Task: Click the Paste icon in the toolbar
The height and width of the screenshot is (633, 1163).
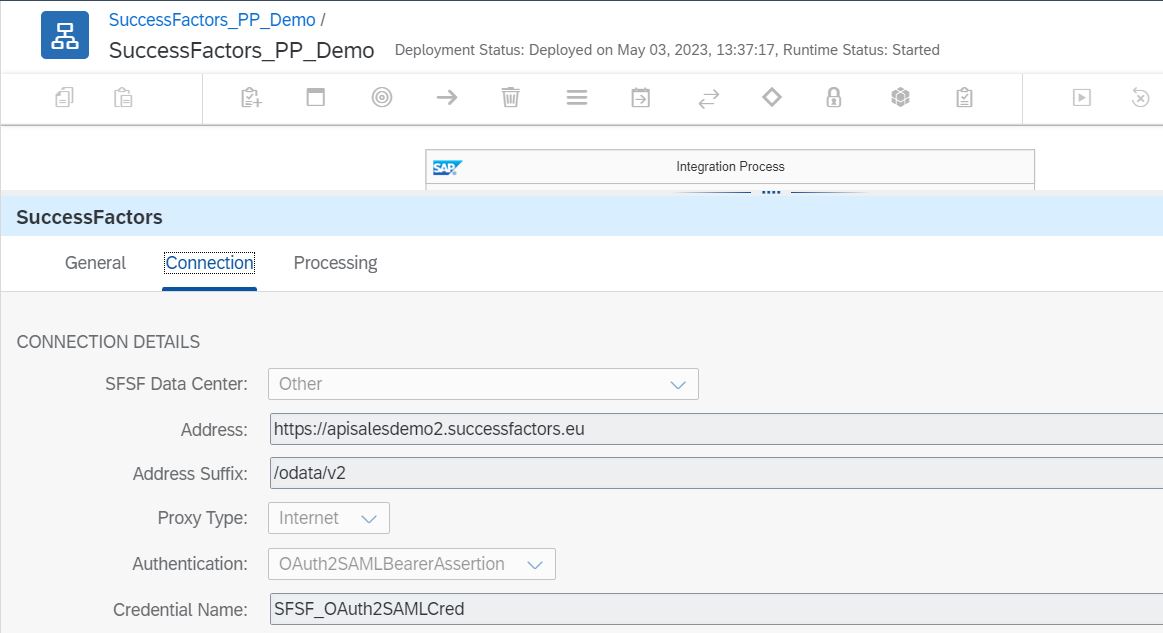Action: pyautogui.click(x=123, y=97)
